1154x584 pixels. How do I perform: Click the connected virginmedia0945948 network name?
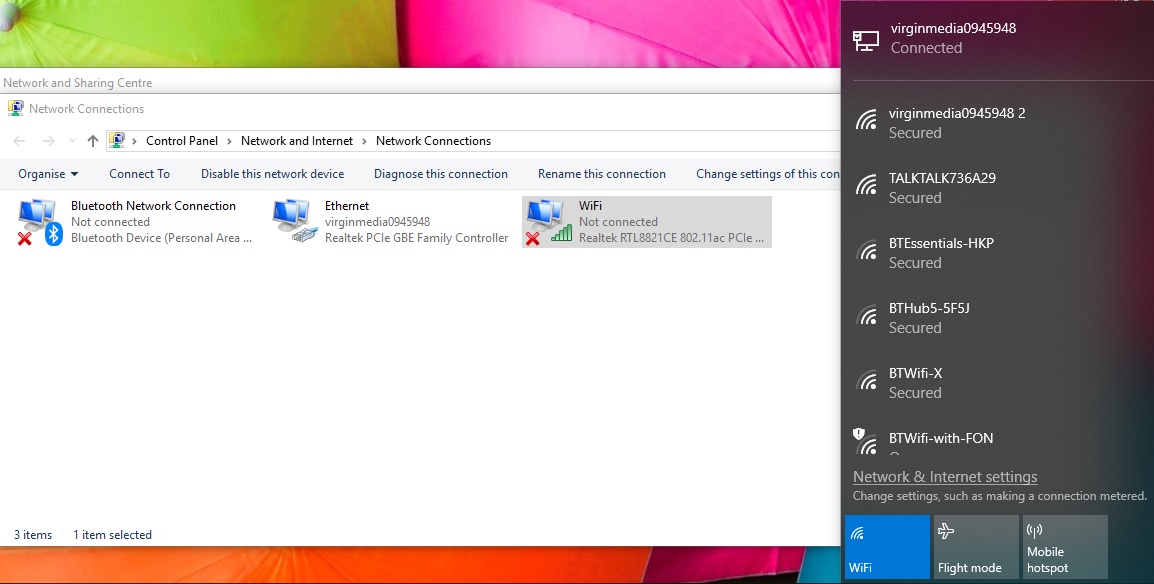click(x=953, y=28)
